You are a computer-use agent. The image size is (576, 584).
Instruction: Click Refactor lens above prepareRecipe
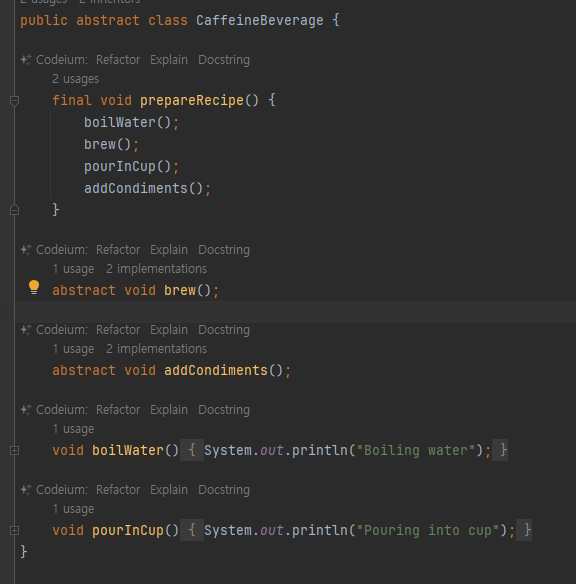118,60
